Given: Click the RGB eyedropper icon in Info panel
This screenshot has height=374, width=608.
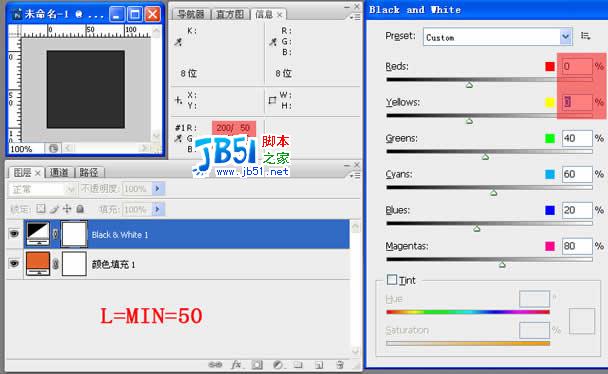Looking at the screenshot, I should coord(273,41).
